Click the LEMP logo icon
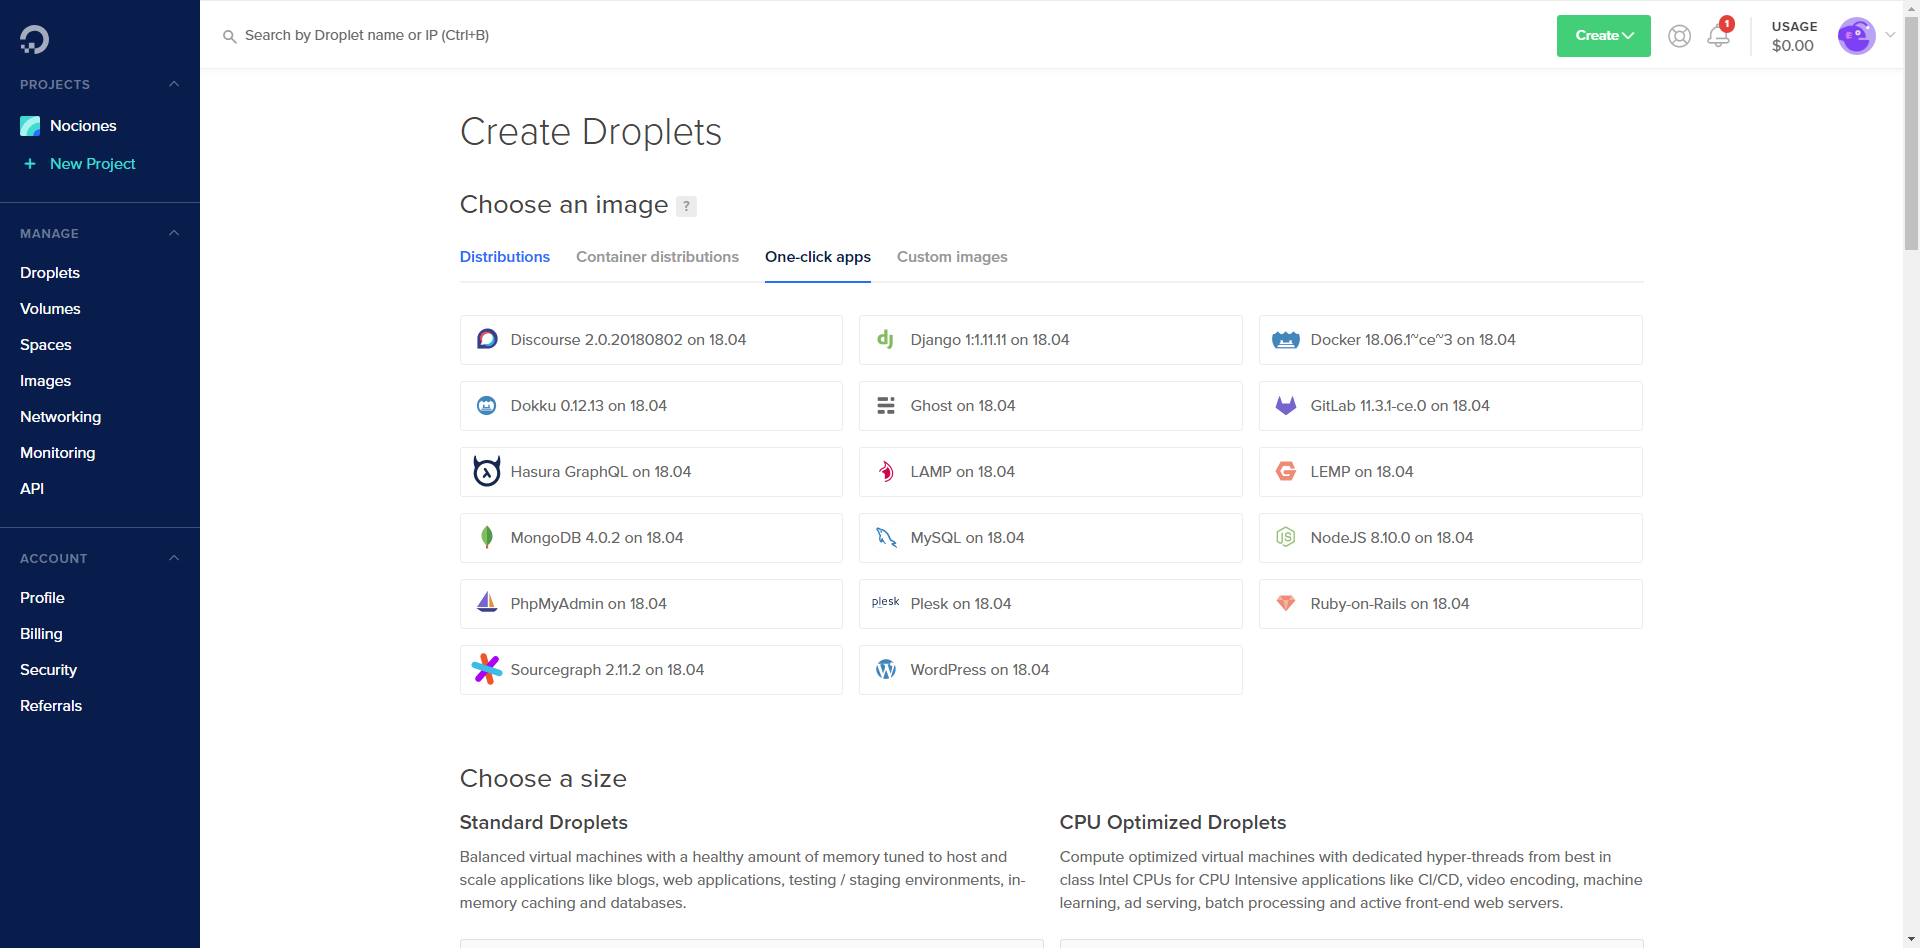The image size is (1920, 948). pyautogui.click(x=1286, y=472)
